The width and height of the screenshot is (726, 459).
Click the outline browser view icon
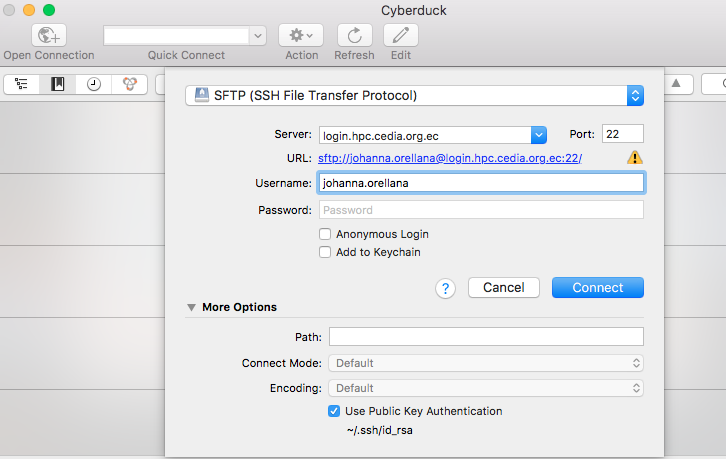tap(22, 84)
